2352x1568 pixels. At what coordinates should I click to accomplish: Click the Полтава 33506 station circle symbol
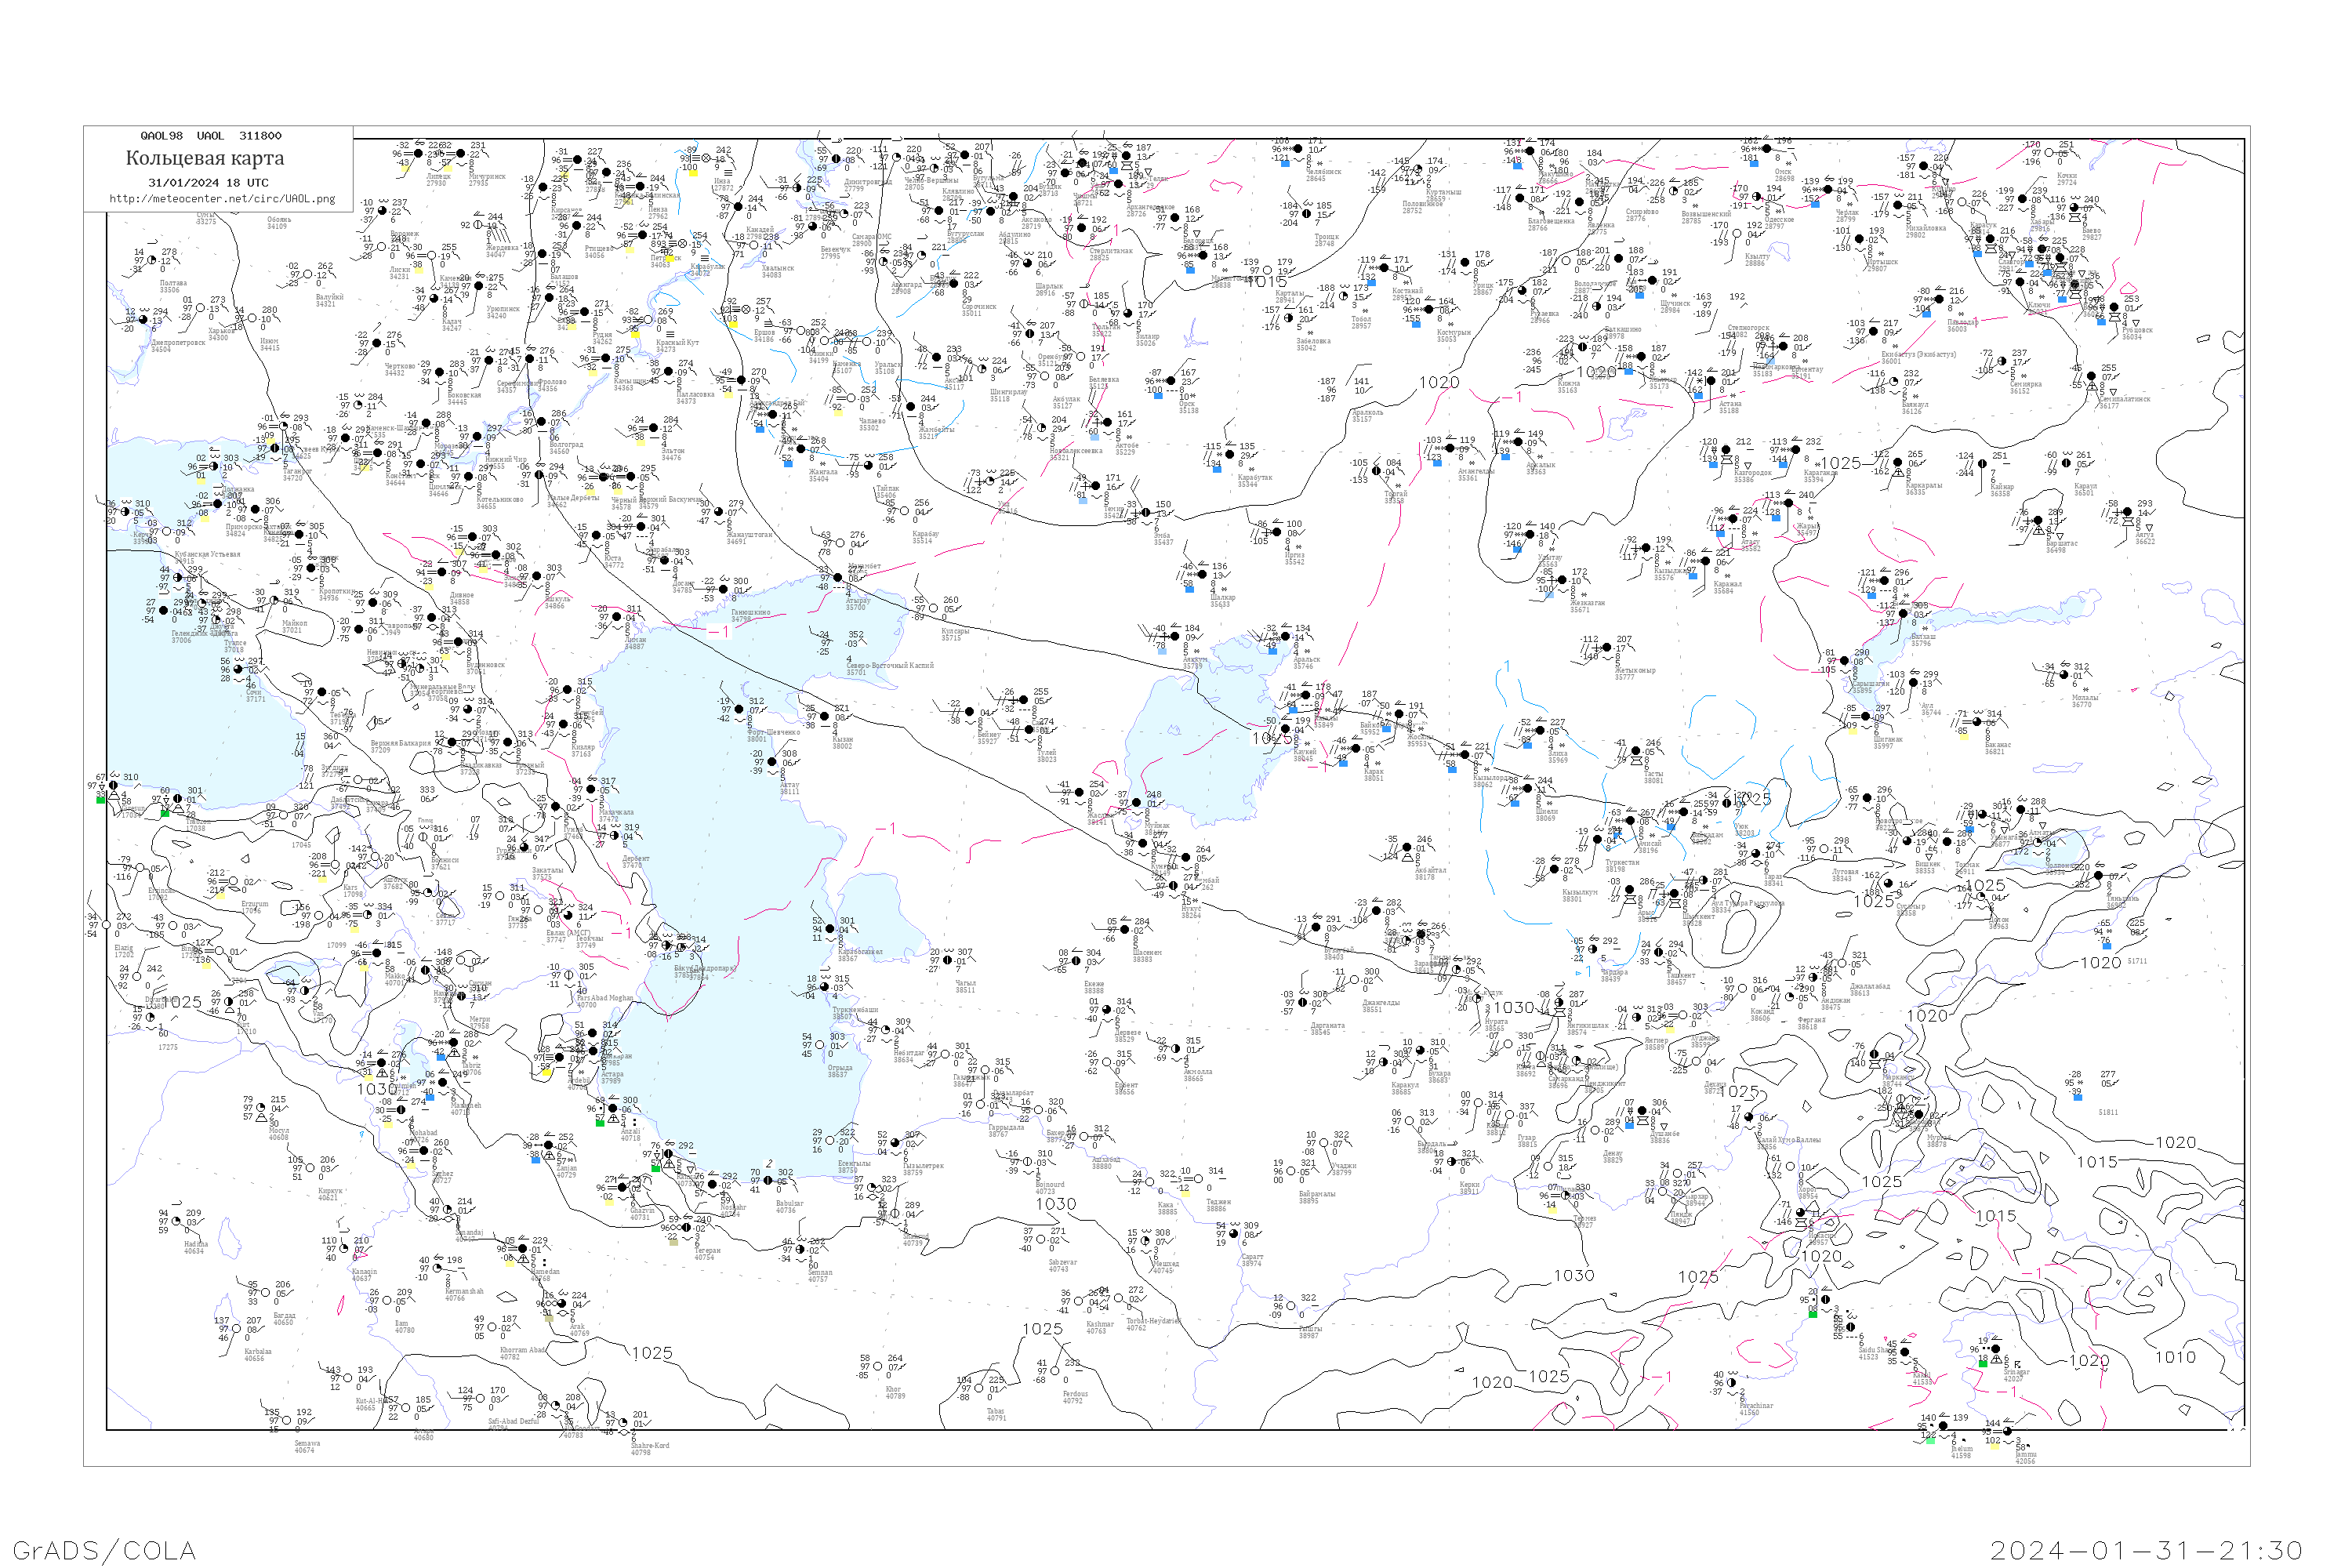152,261
